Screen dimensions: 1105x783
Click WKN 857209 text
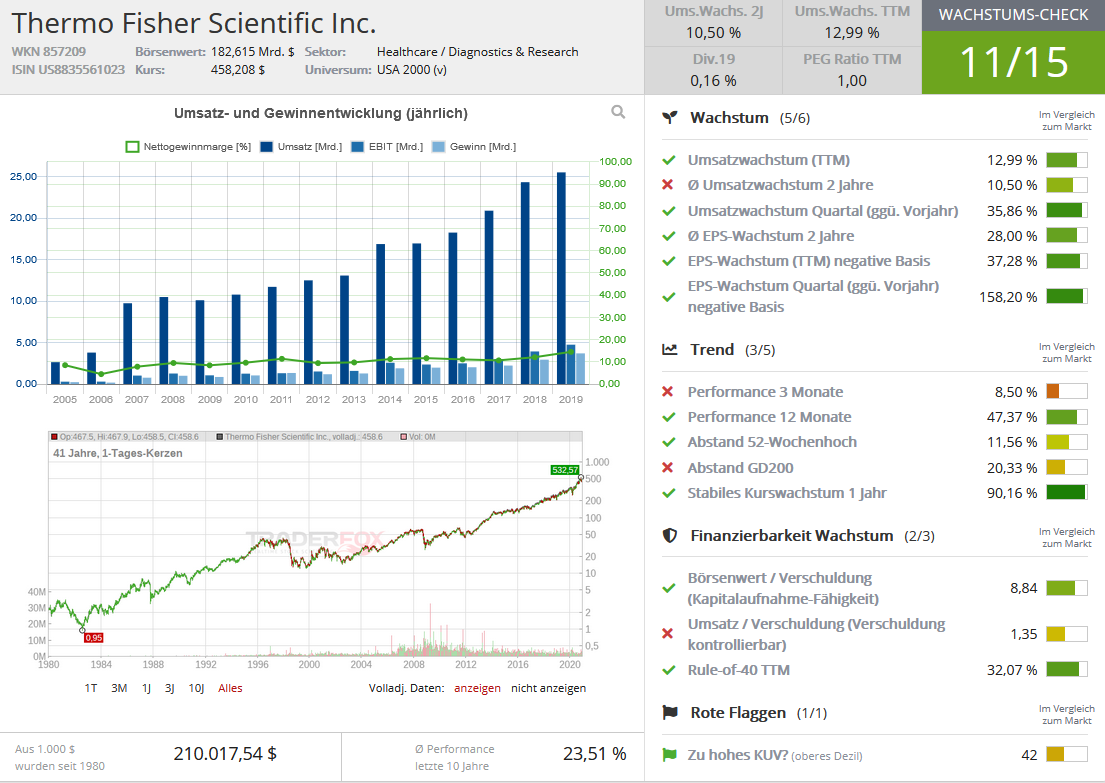pyautogui.click(x=49, y=51)
